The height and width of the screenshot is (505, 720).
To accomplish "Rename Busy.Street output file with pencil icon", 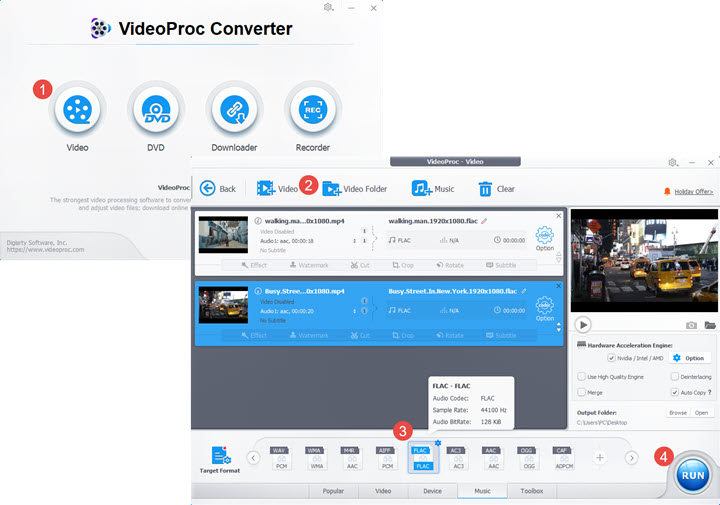I will click(523, 291).
